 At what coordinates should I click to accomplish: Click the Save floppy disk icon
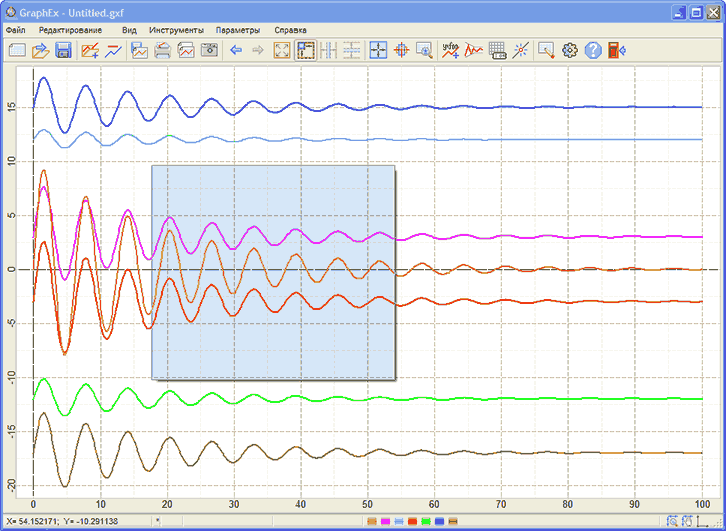[63, 51]
